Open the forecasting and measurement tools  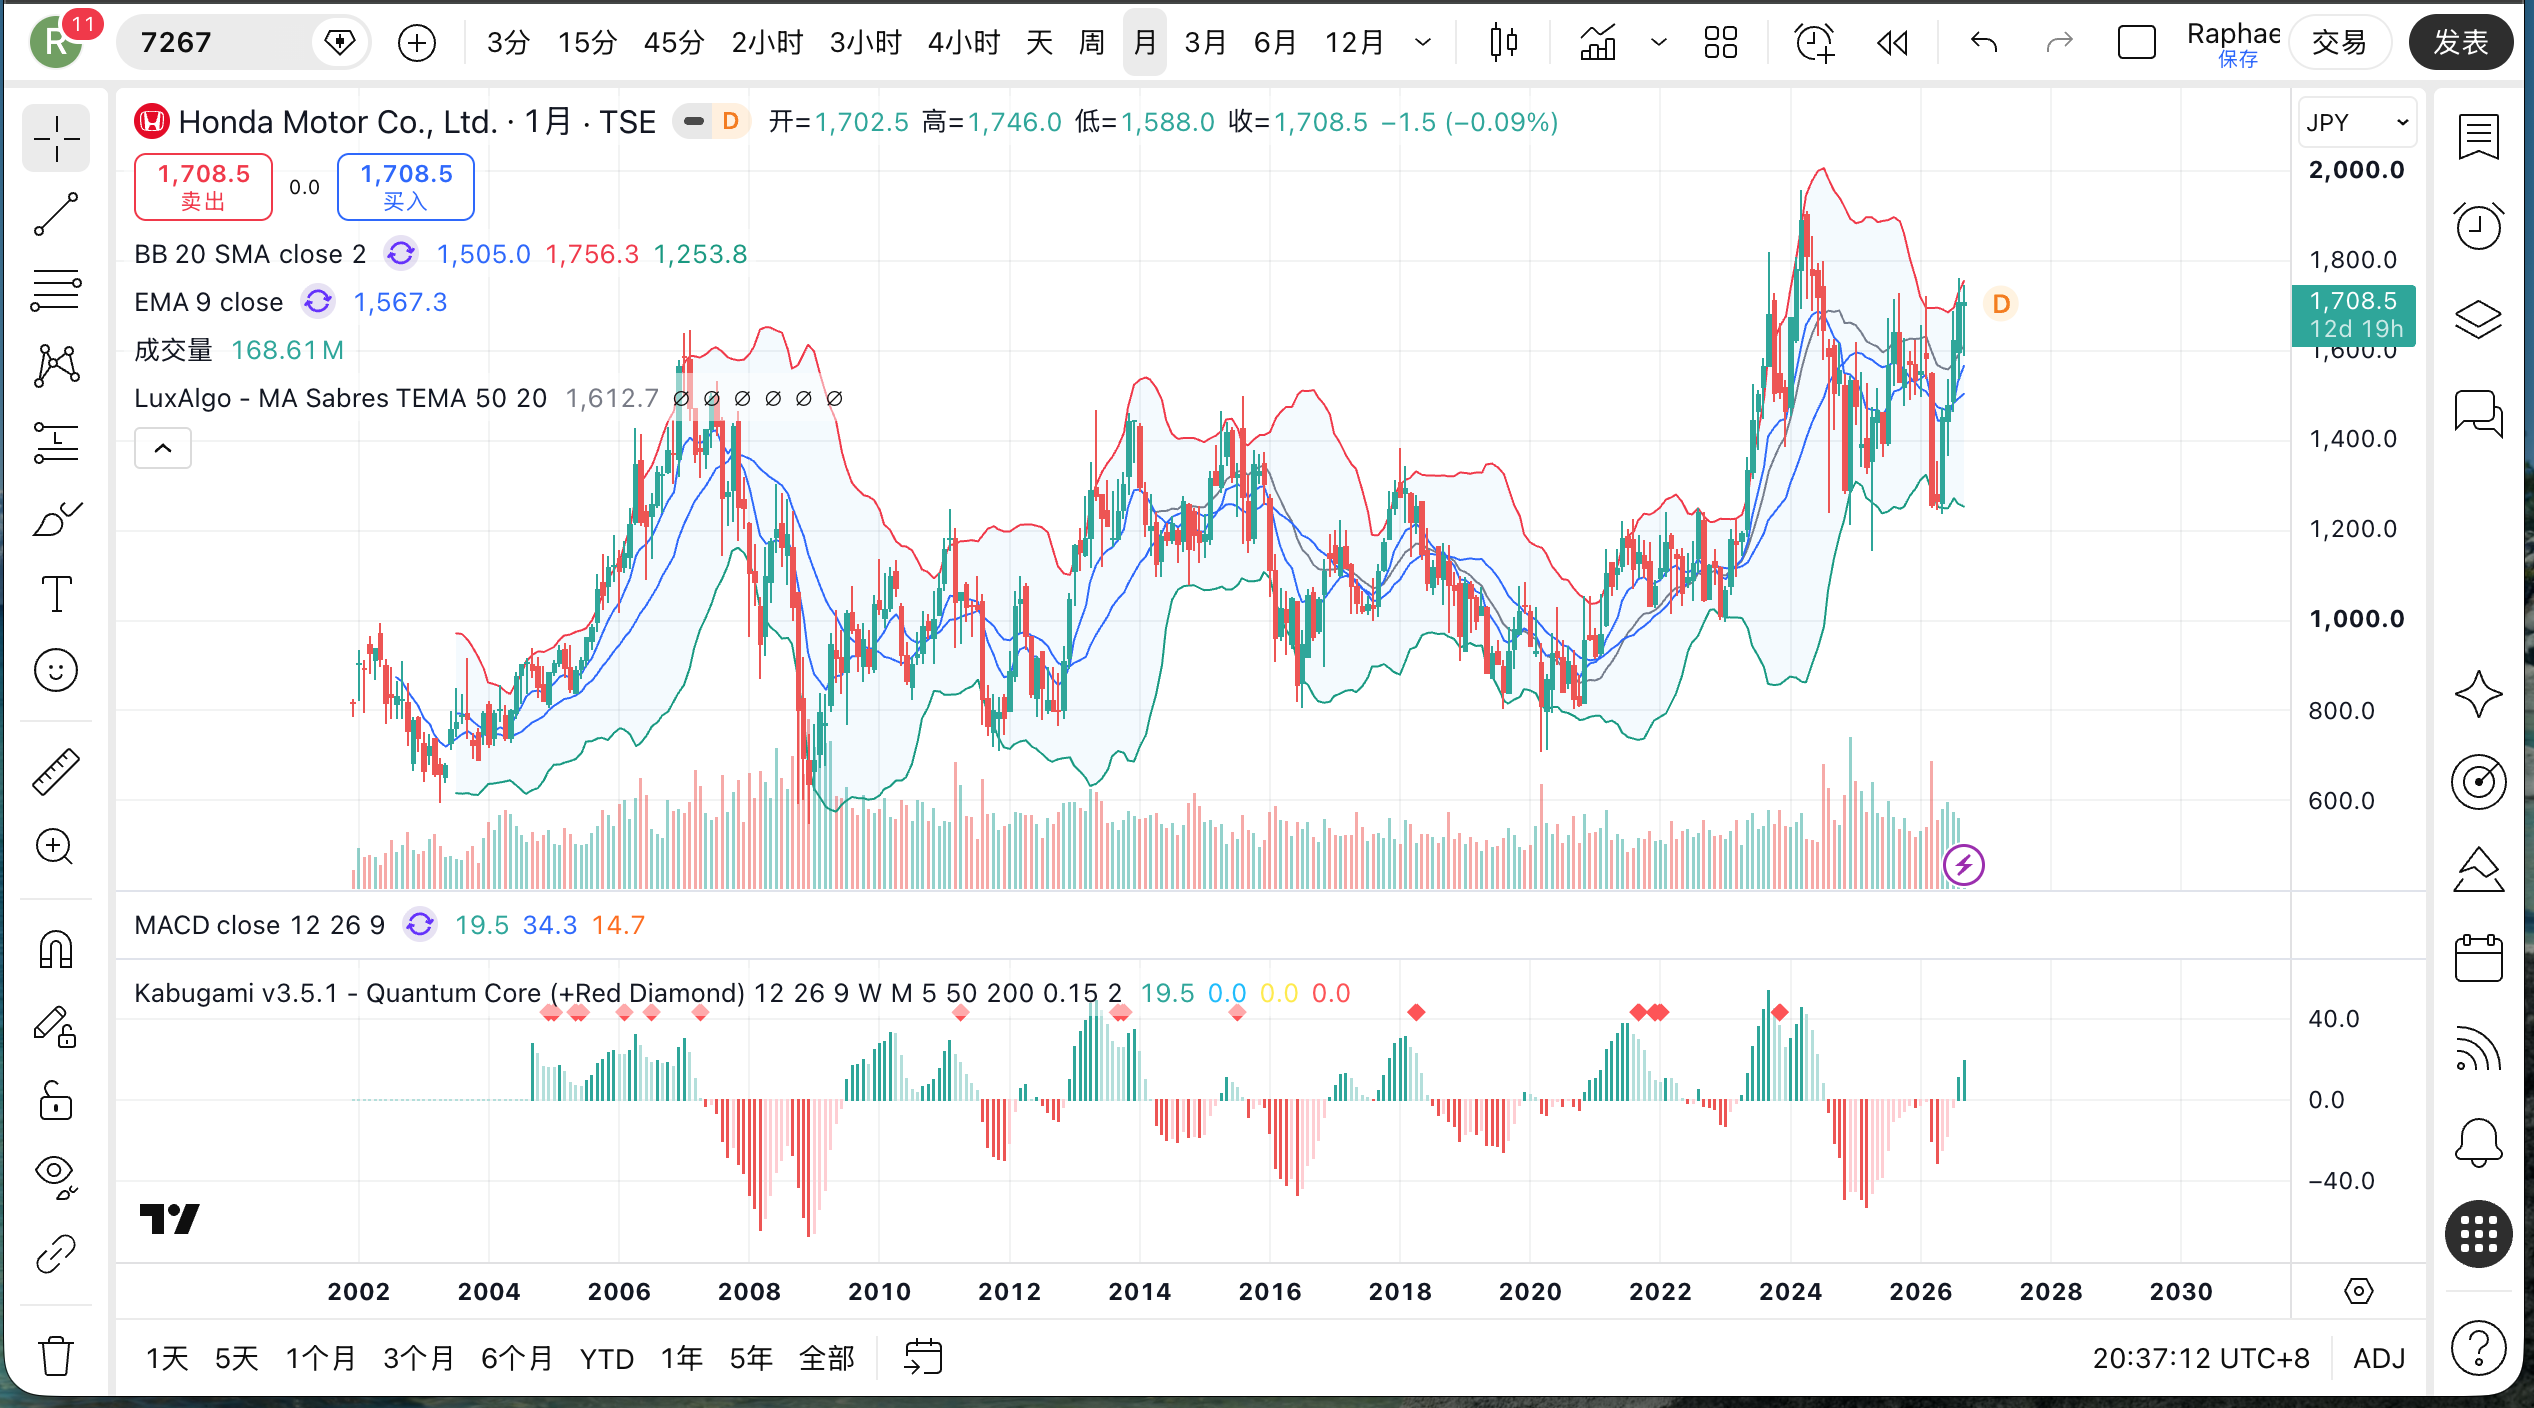pos(56,442)
